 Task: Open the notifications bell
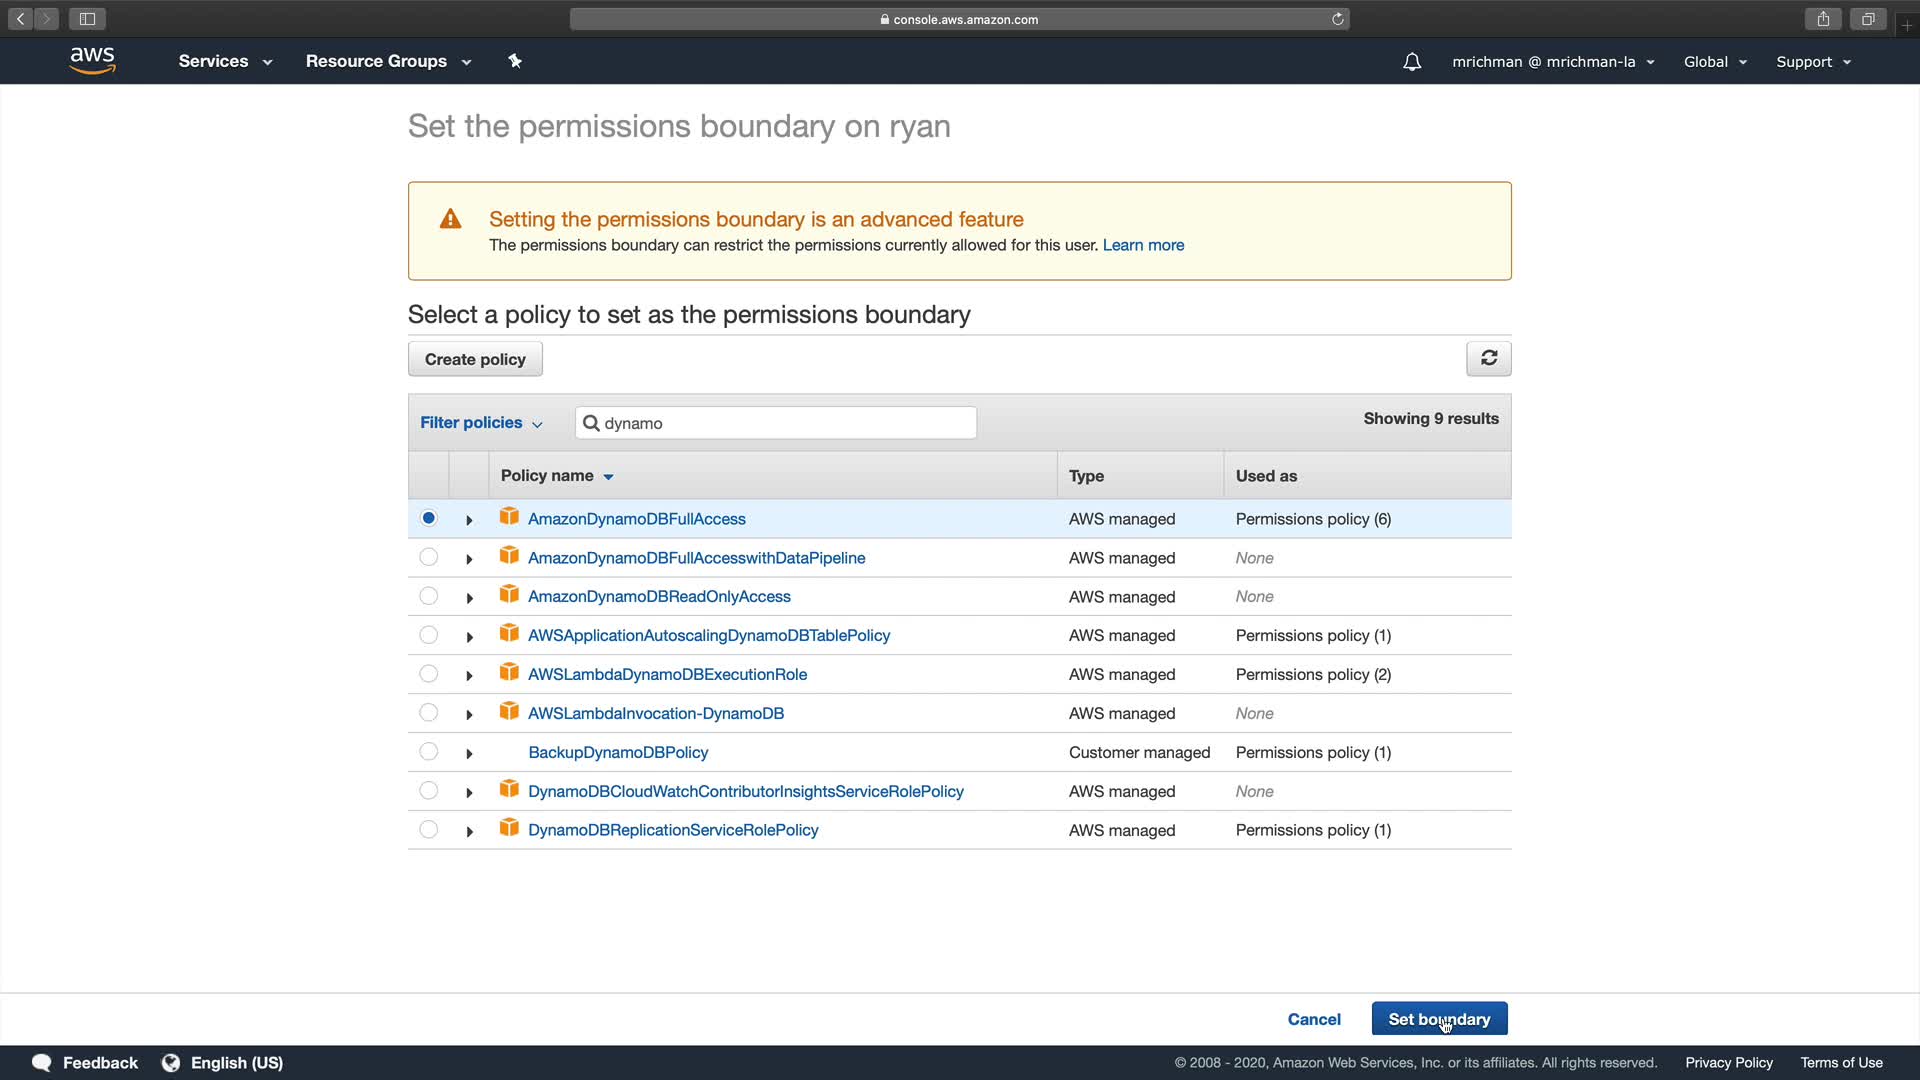coord(1411,62)
